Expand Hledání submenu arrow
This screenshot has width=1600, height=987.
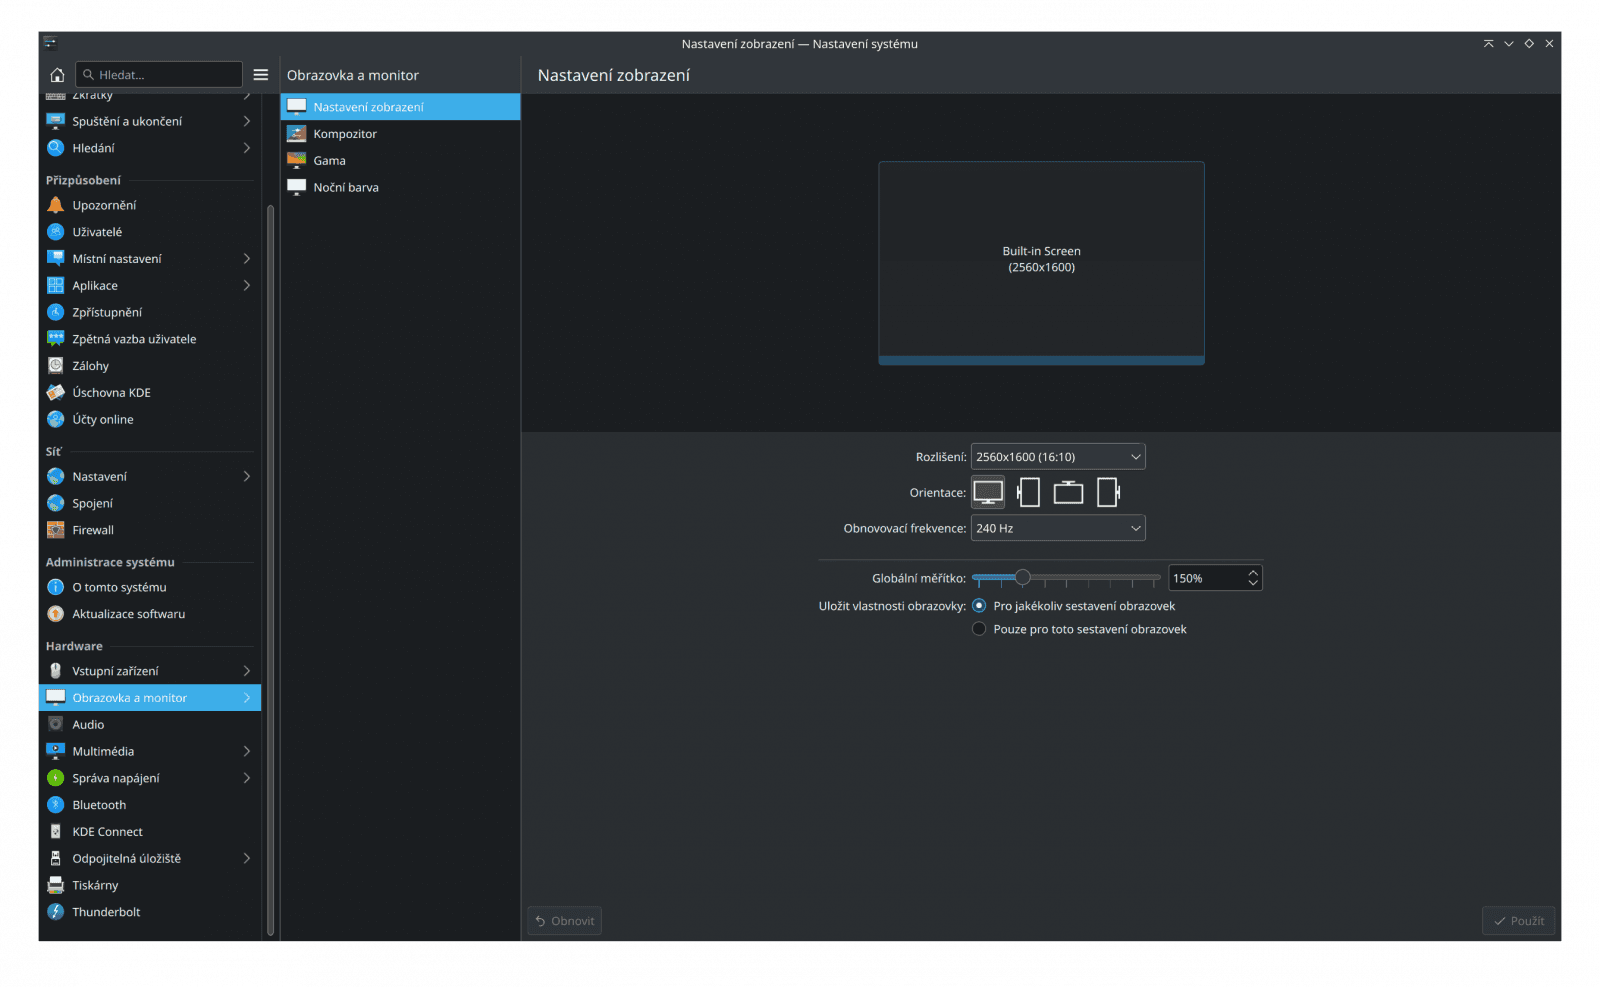(x=247, y=148)
